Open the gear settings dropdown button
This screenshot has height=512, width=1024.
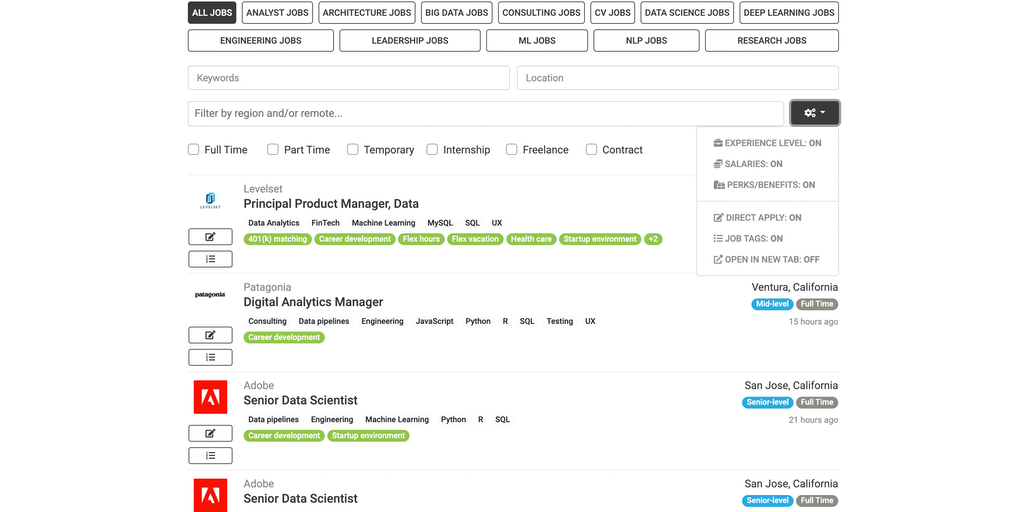click(814, 113)
